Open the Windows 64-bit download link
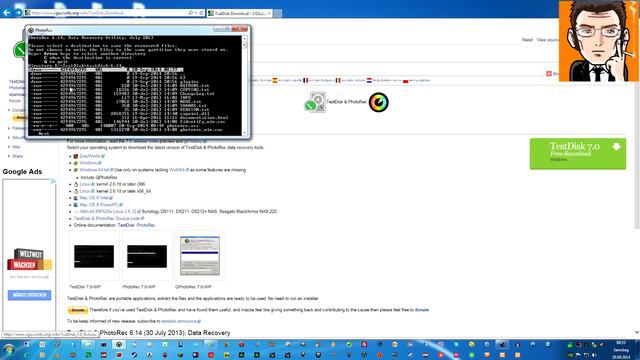640x360 pixels. click(95, 170)
